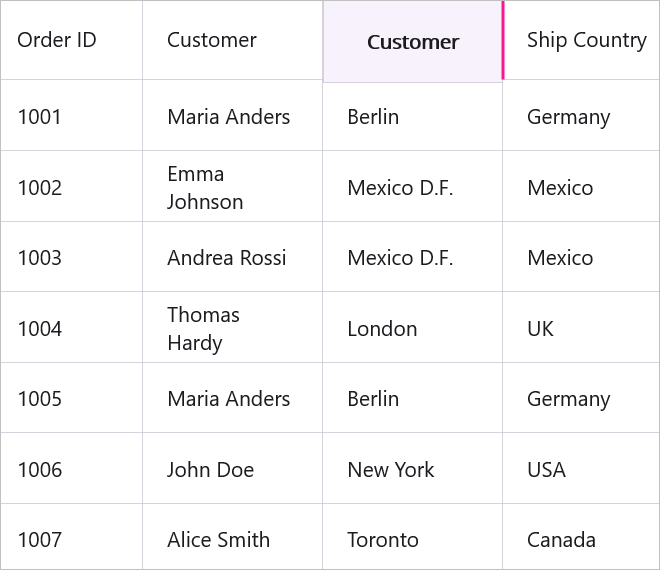The height and width of the screenshot is (570, 660).
Task: Select the non-highlighted Customer column header
Action: (x=232, y=40)
